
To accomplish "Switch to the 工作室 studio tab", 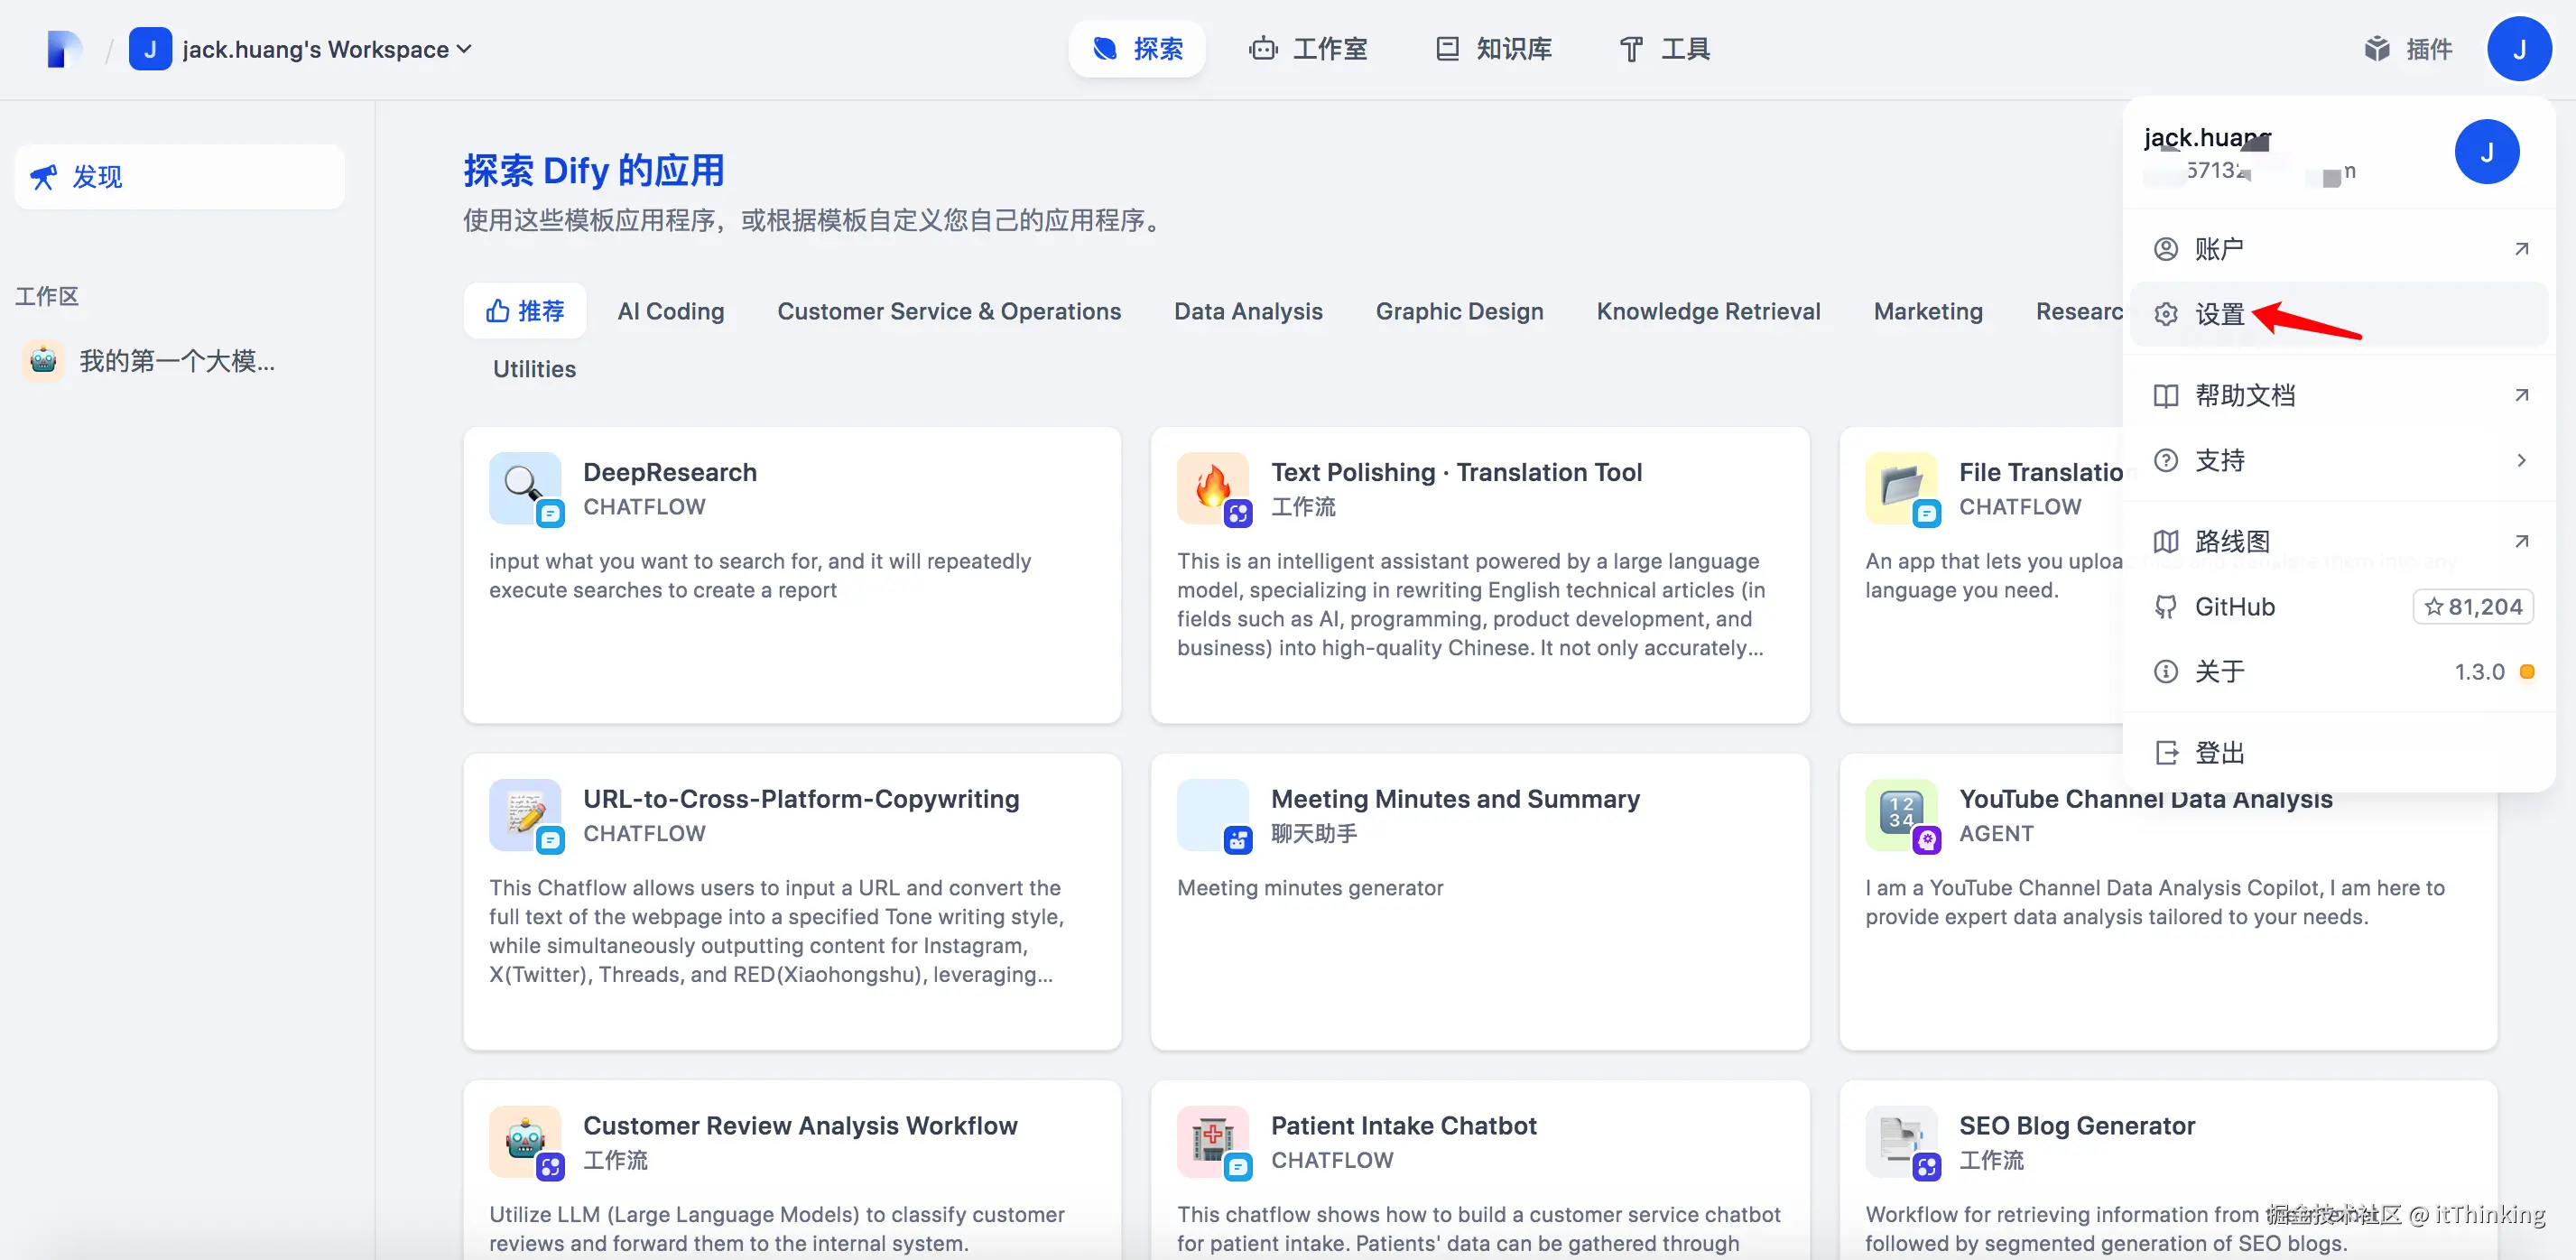I will pyautogui.click(x=1308, y=49).
